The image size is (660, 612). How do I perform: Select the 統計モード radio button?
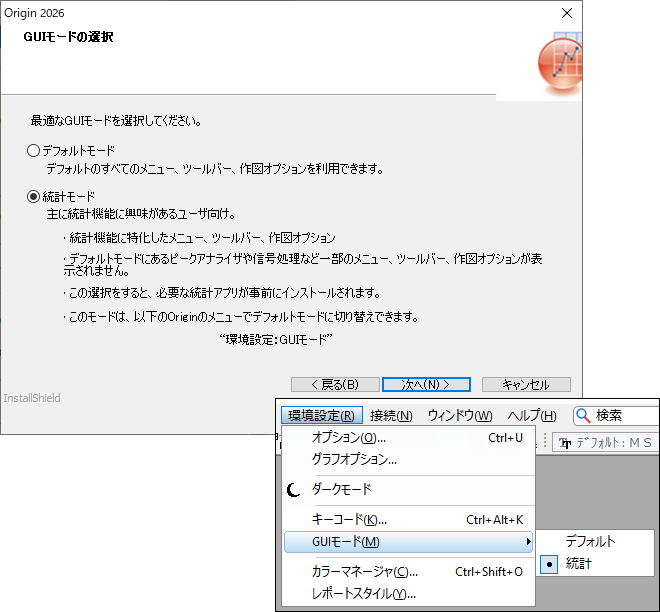[34, 196]
